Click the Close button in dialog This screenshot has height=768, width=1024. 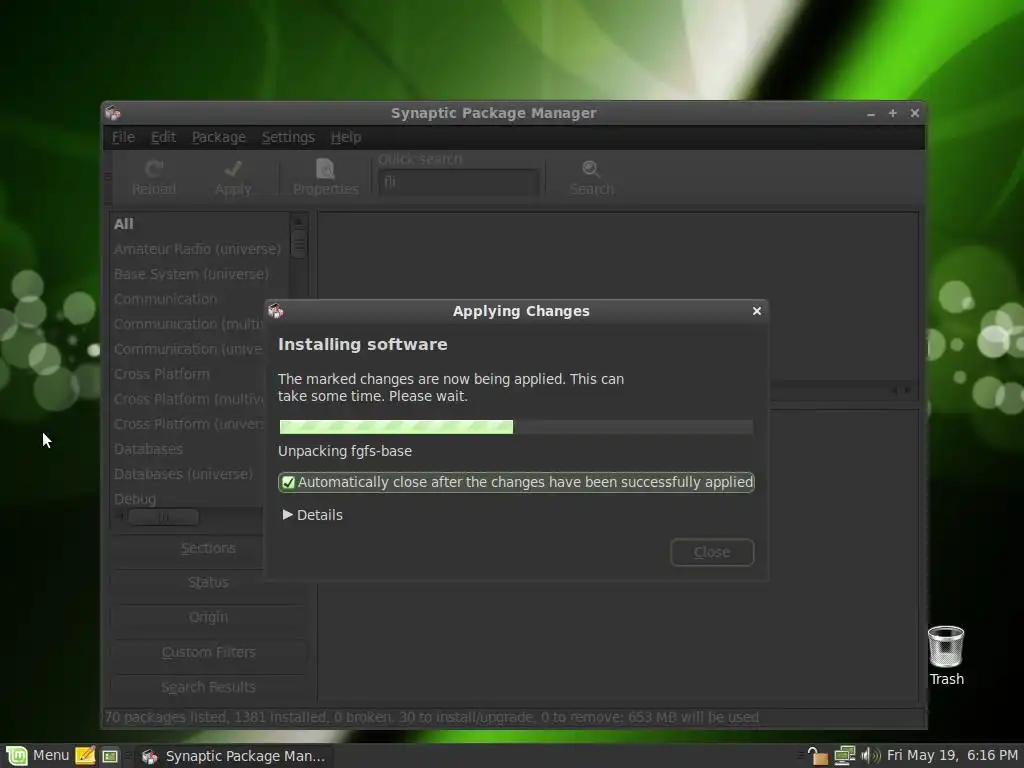click(712, 552)
